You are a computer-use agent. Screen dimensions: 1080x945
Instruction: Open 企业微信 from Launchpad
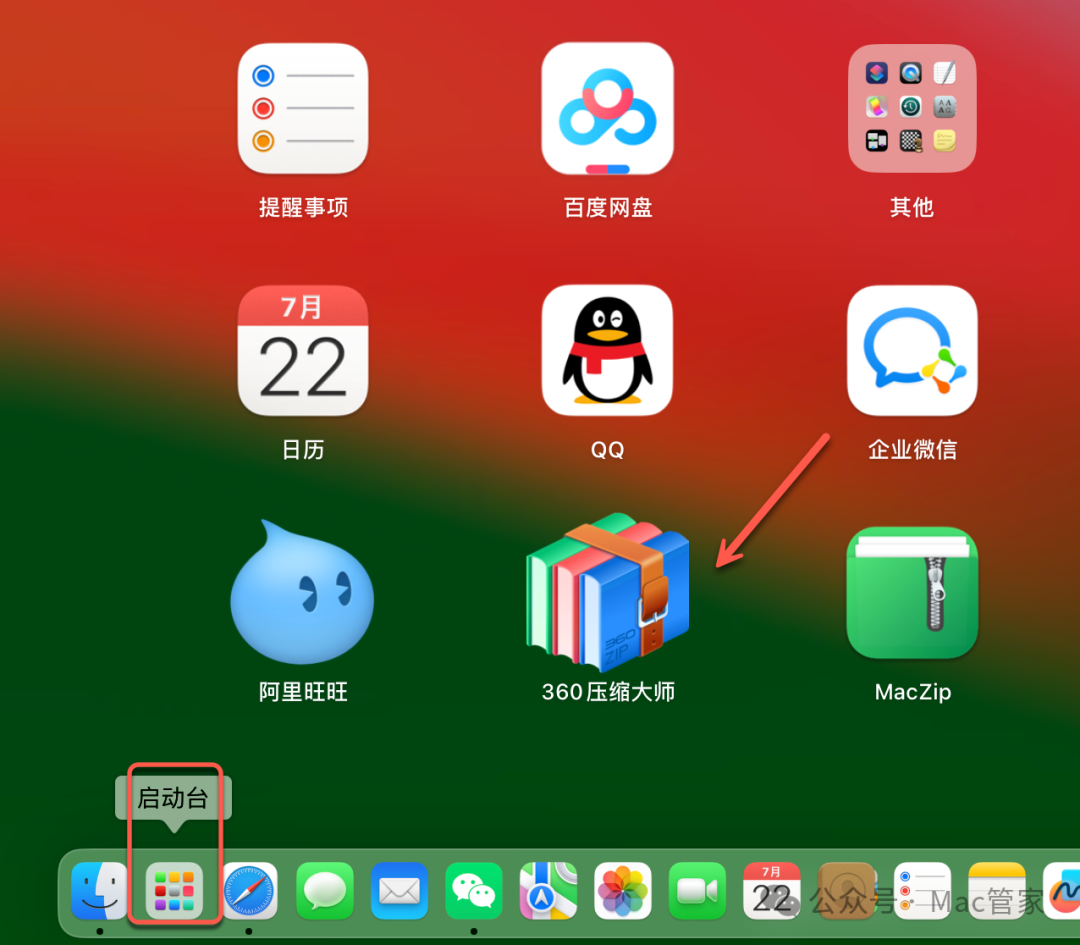coord(912,351)
